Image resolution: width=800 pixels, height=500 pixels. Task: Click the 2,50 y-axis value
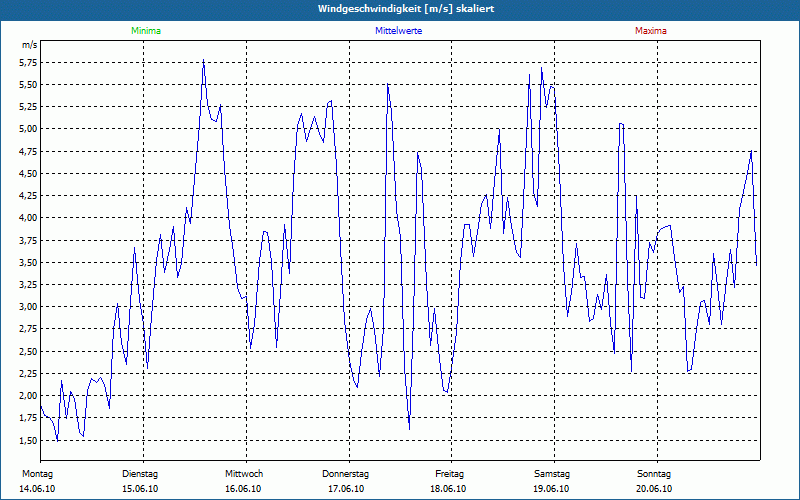(x=29, y=352)
